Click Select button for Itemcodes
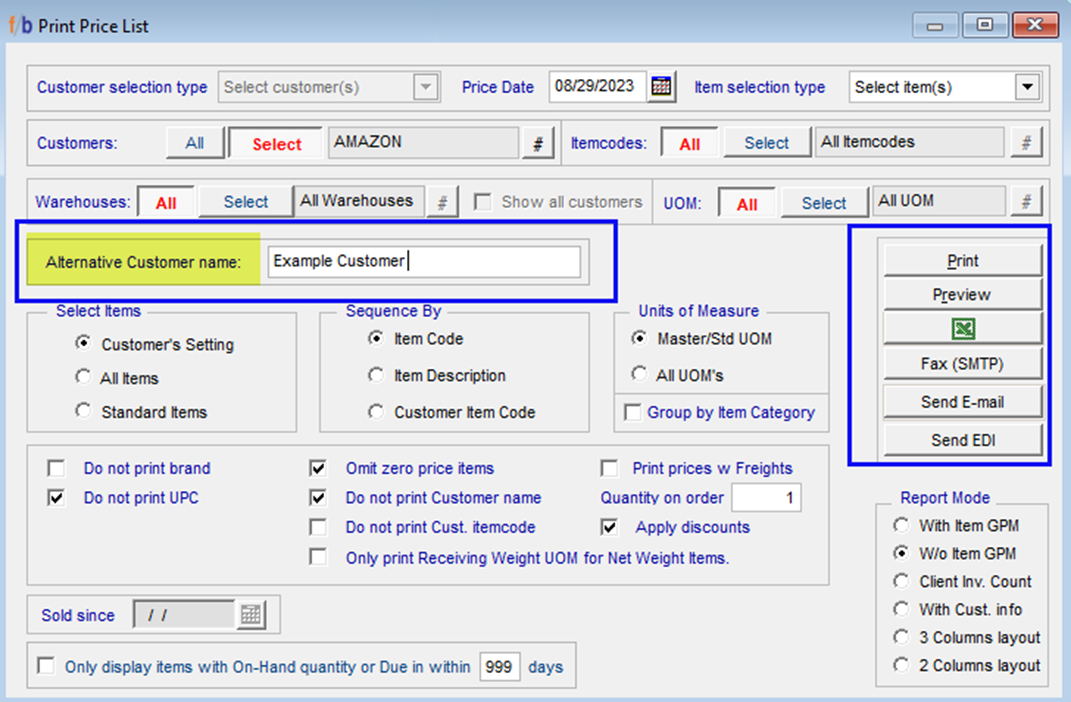 pyautogui.click(x=766, y=144)
